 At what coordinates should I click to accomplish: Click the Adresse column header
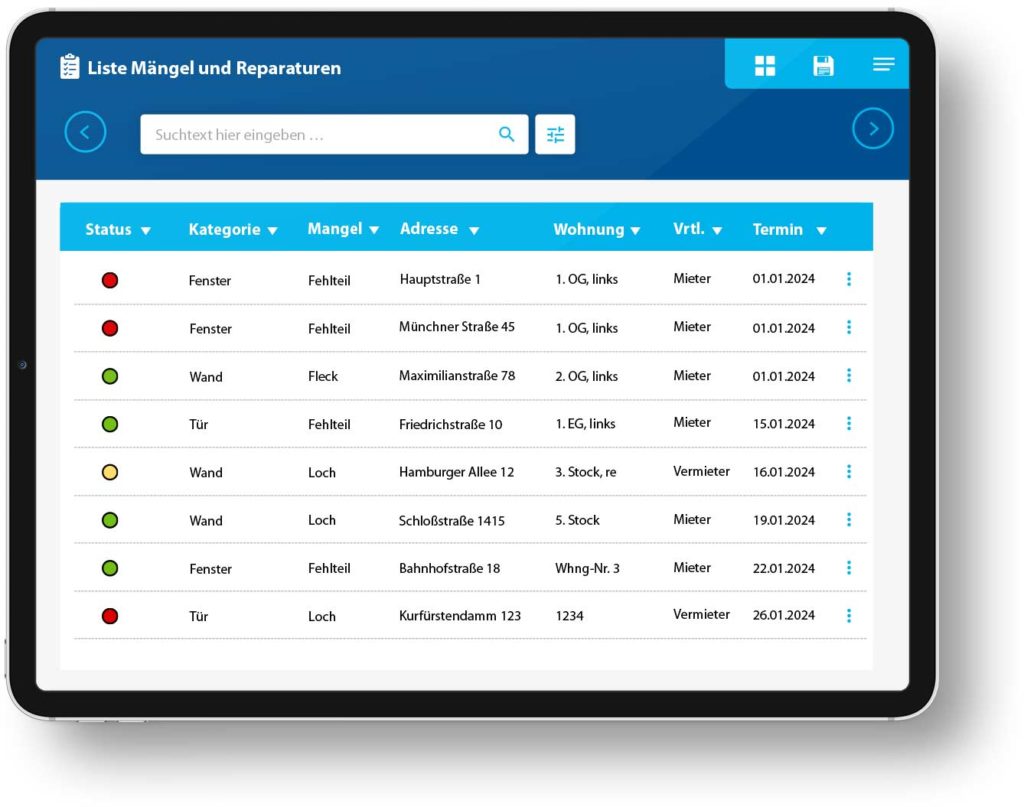(x=429, y=229)
